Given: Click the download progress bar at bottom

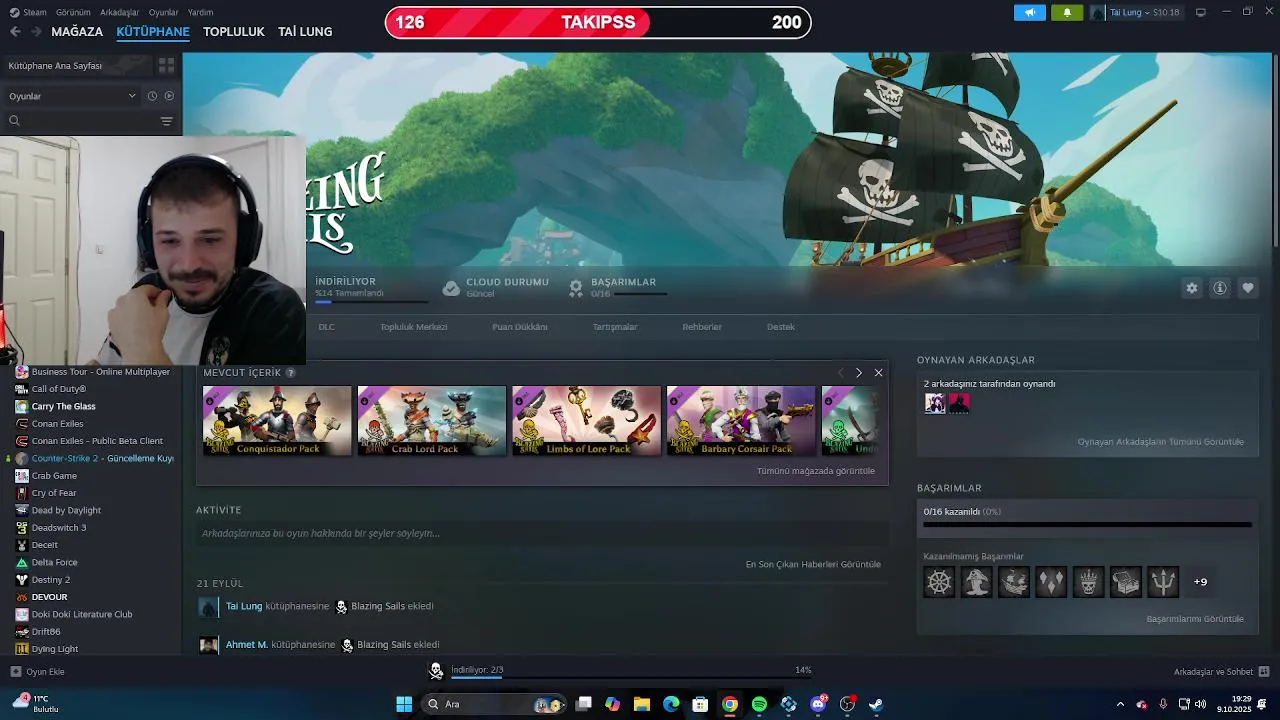Looking at the screenshot, I should click(631, 677).
